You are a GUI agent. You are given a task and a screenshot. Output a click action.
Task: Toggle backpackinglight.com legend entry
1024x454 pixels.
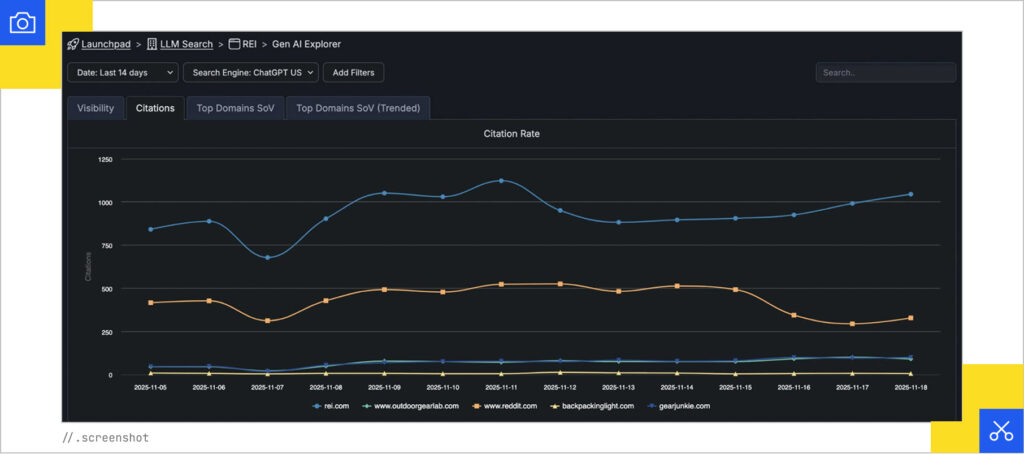pyautogui.click(x=593, y=406)
